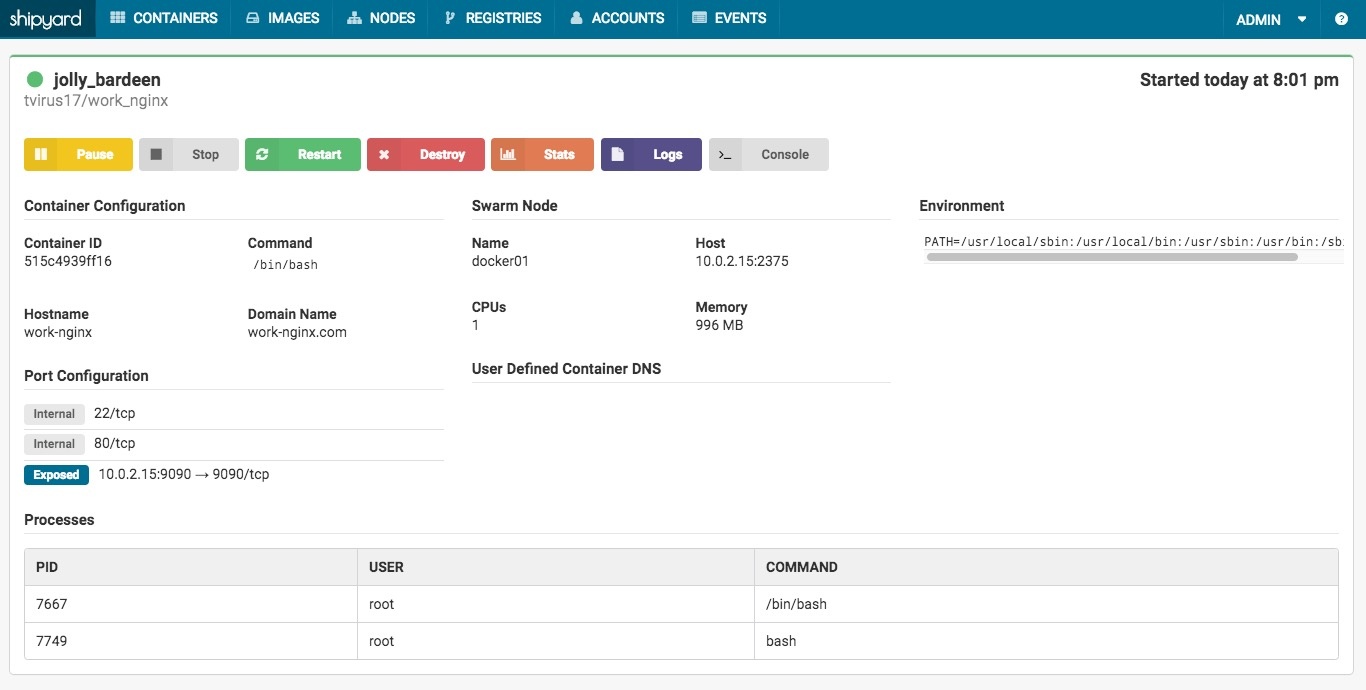1366x690 pixels.
Task: Click the pause icon on the yellow button
Action: (41, 154)
